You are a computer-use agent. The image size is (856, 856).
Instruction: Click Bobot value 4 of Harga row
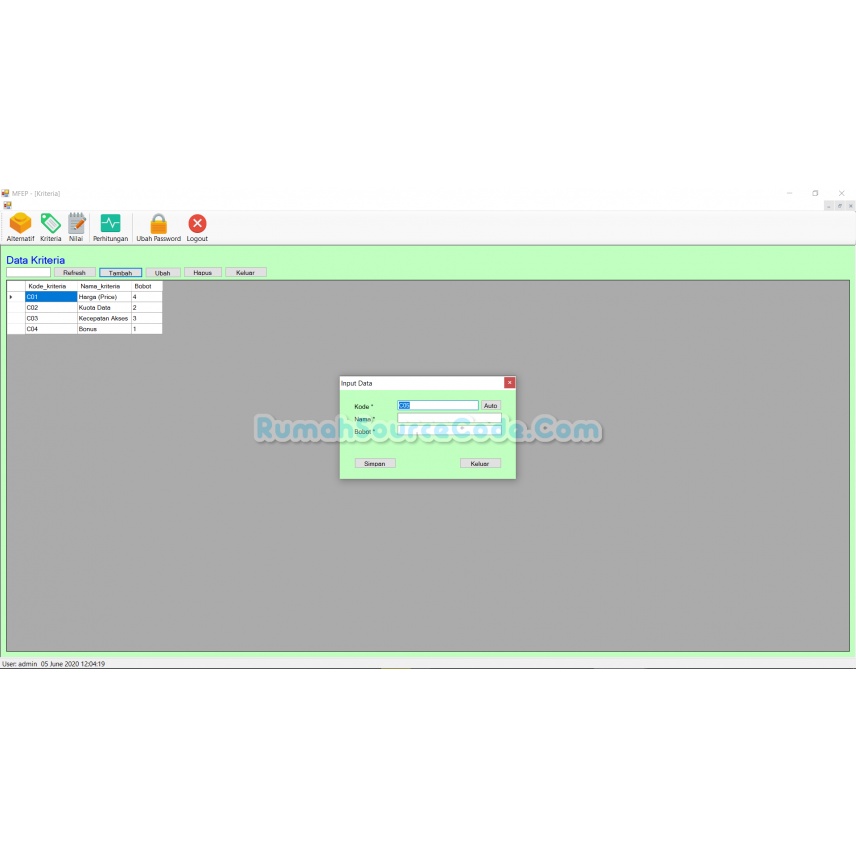(146, 297)
